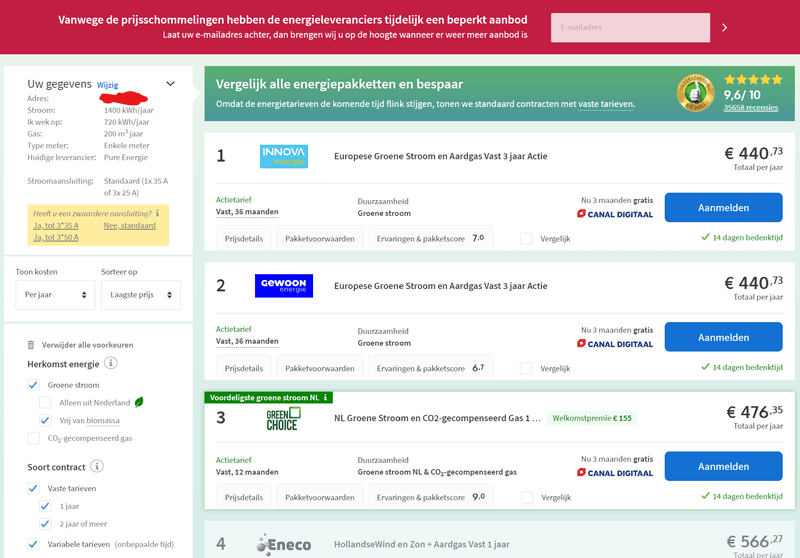Click the E-mailadres input field
The height and width of the screenshot is (558, 800).
(x=630, y=28)
